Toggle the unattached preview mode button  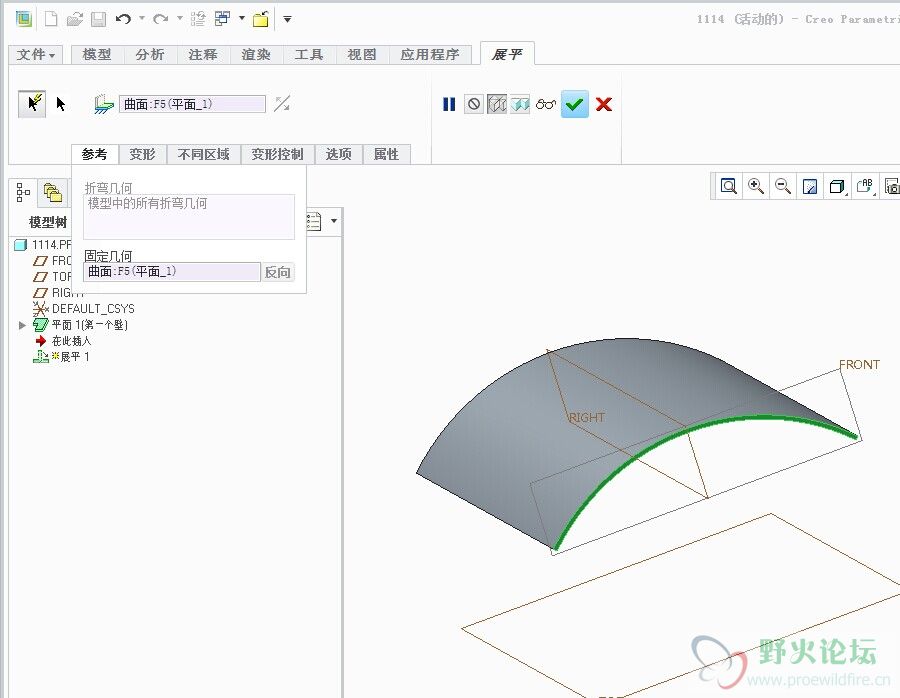[x=520, y=104]
